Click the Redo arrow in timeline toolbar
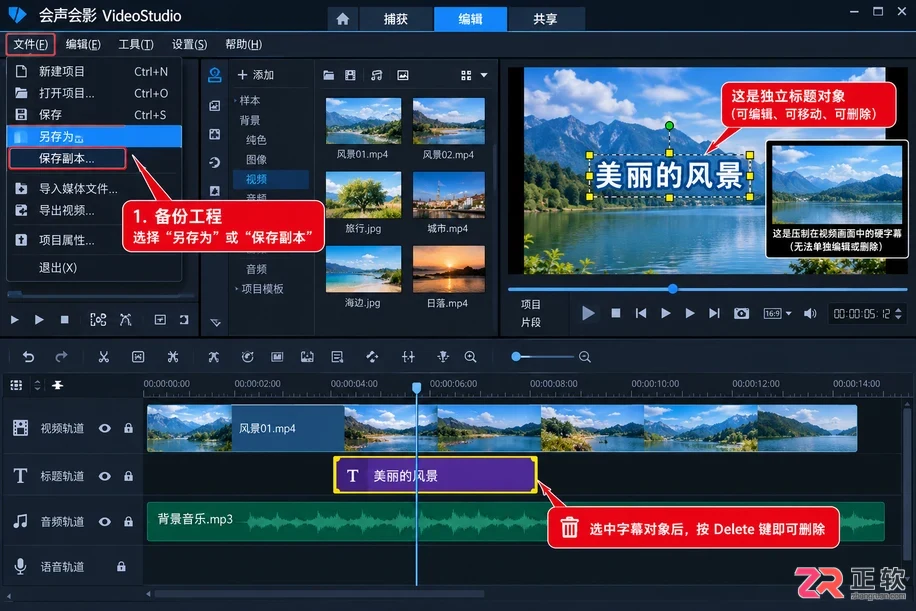The image size is (916, 611). coord(61,357)
